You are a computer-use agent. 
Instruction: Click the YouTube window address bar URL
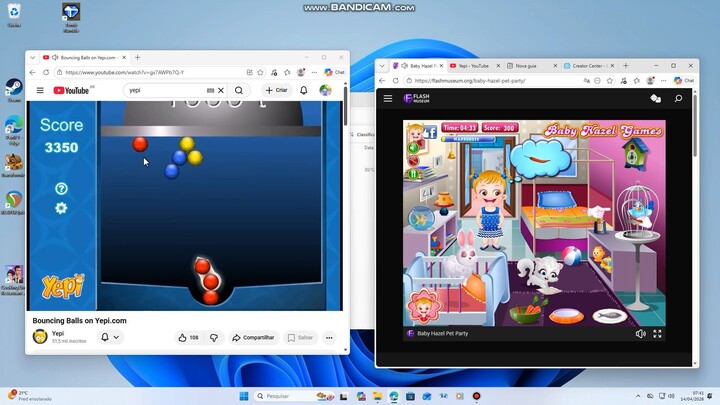pyautogui.click(x=125, y=73)
